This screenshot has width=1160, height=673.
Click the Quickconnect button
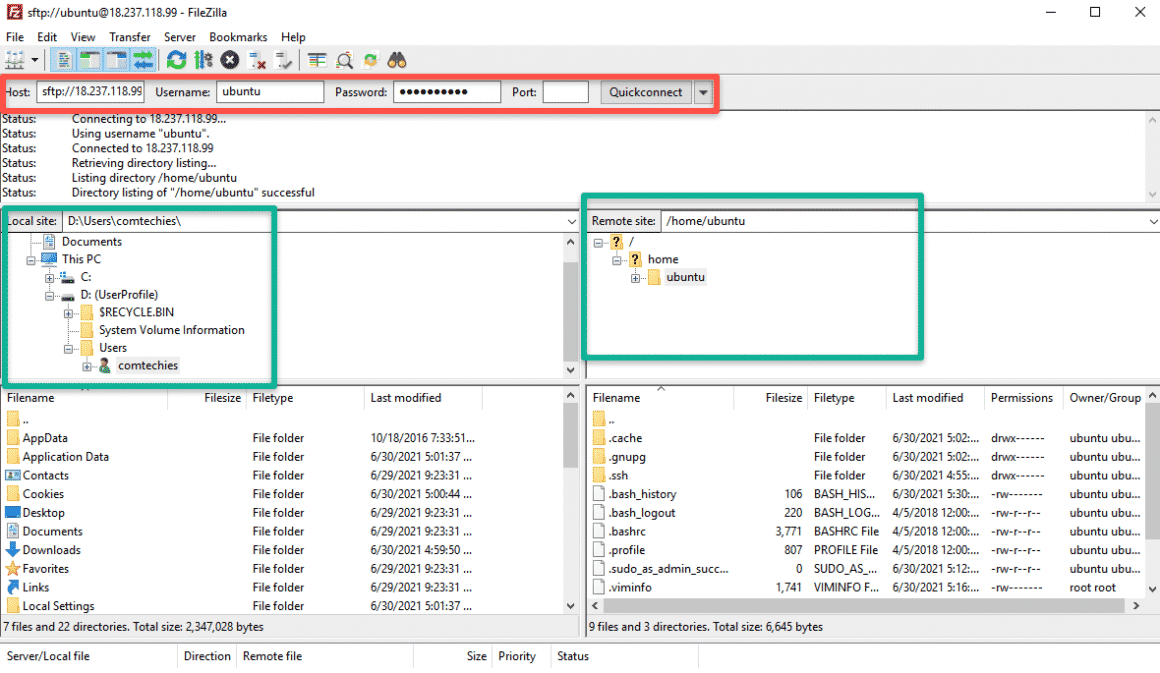645,92
